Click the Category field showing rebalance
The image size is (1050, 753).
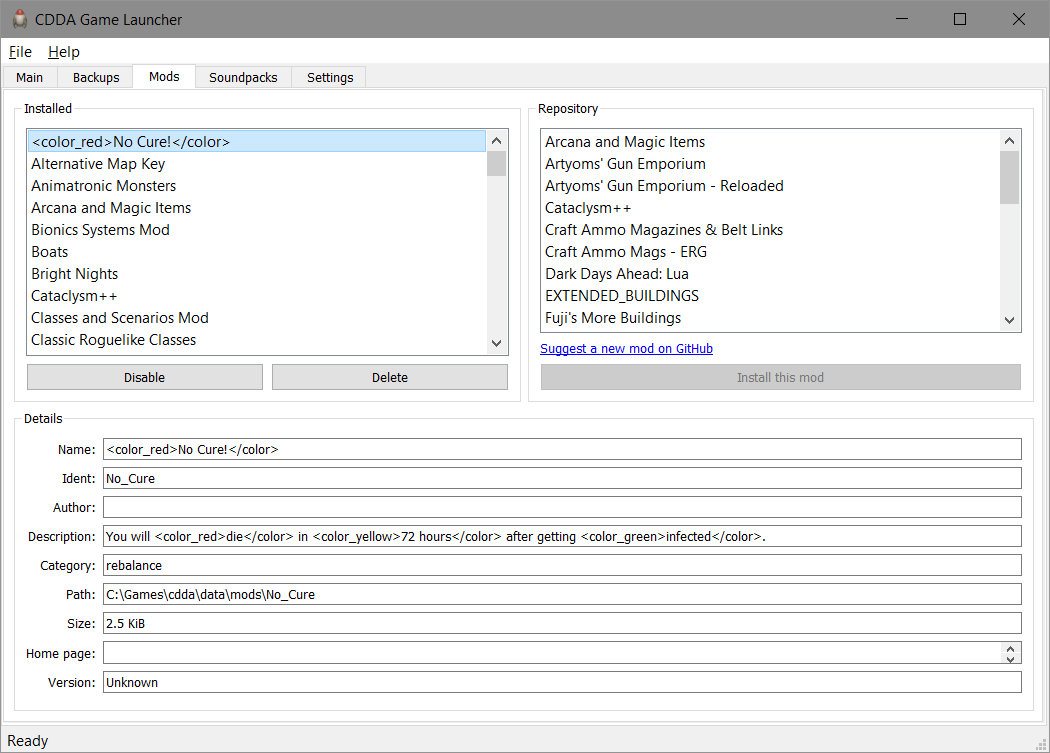[562, 565]
